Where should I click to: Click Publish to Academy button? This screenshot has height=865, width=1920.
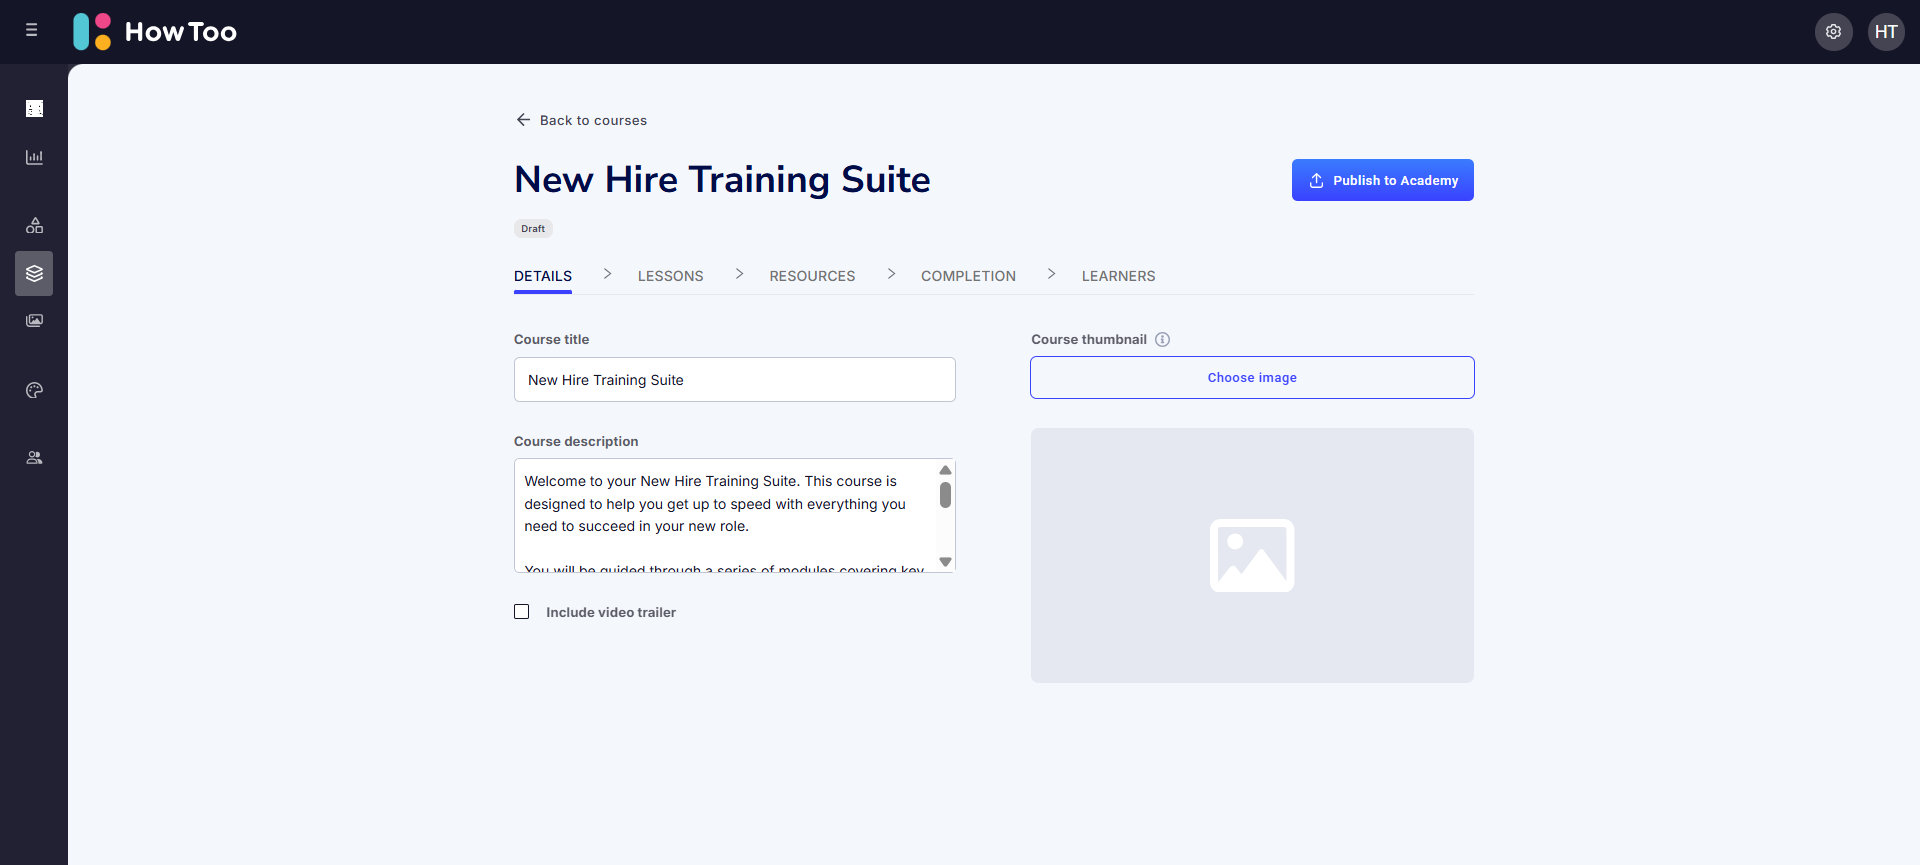pyautogui.click(x=1382, y=180)
